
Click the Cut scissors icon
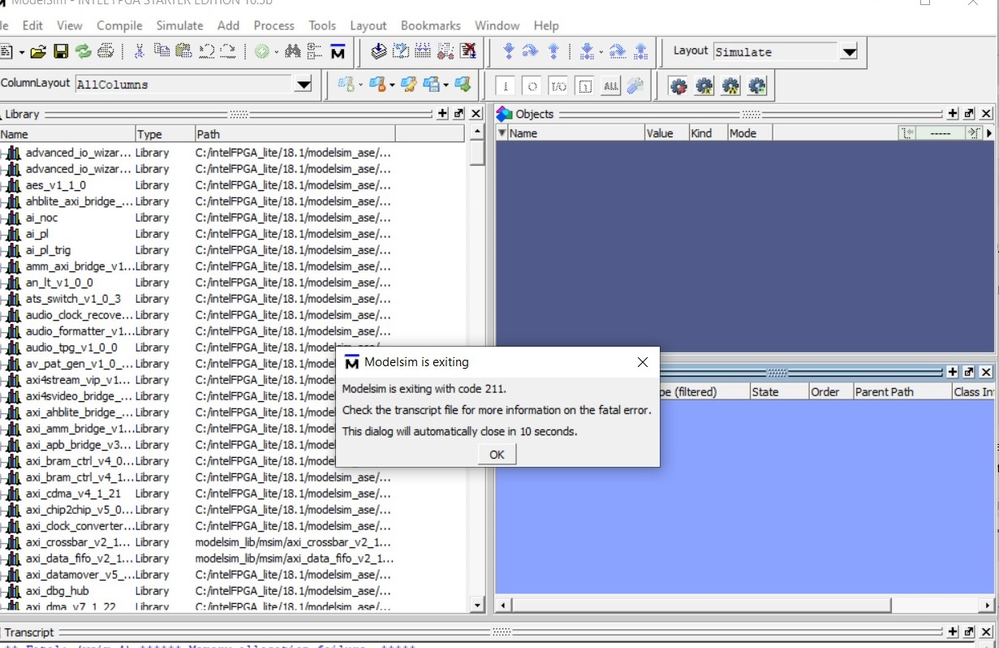139,52
